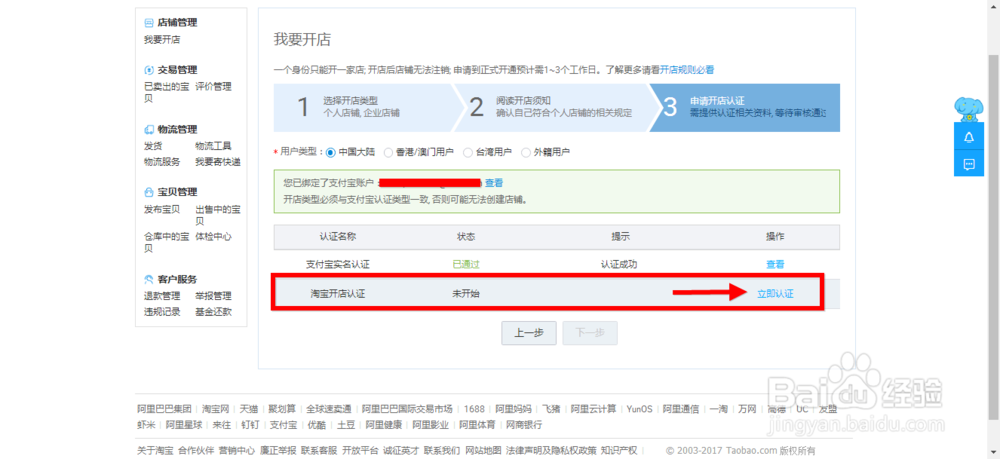Go to step 3 申请开店认证

point(746,107)
